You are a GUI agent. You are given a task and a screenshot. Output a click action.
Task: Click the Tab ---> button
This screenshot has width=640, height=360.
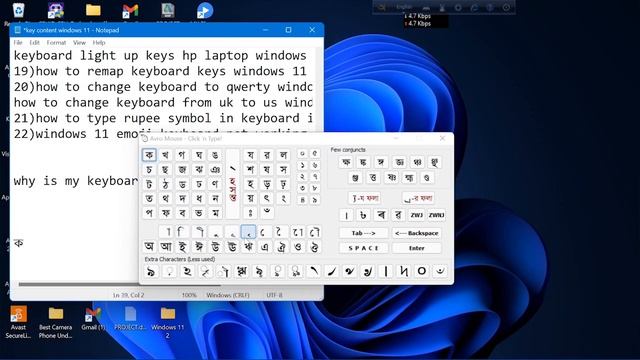coord(363,233)
